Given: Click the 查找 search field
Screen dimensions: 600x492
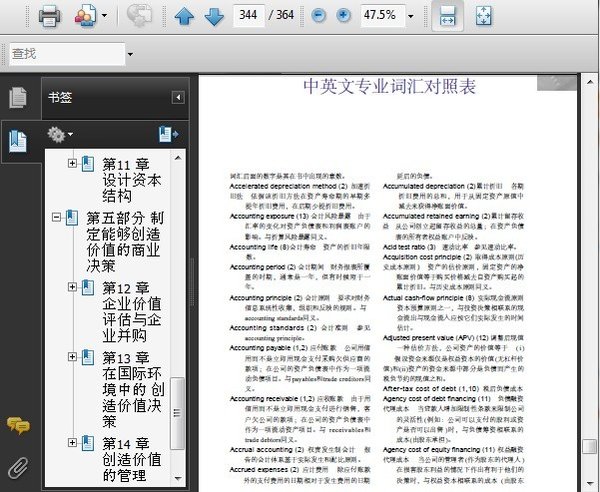Looking at the screenshot, I should (x=67, y=54).
